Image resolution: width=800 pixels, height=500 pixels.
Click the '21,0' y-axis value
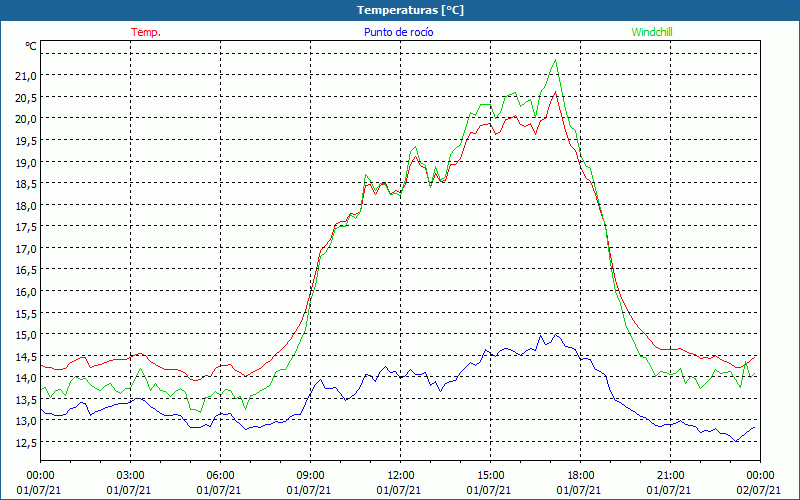coord(27,76)
